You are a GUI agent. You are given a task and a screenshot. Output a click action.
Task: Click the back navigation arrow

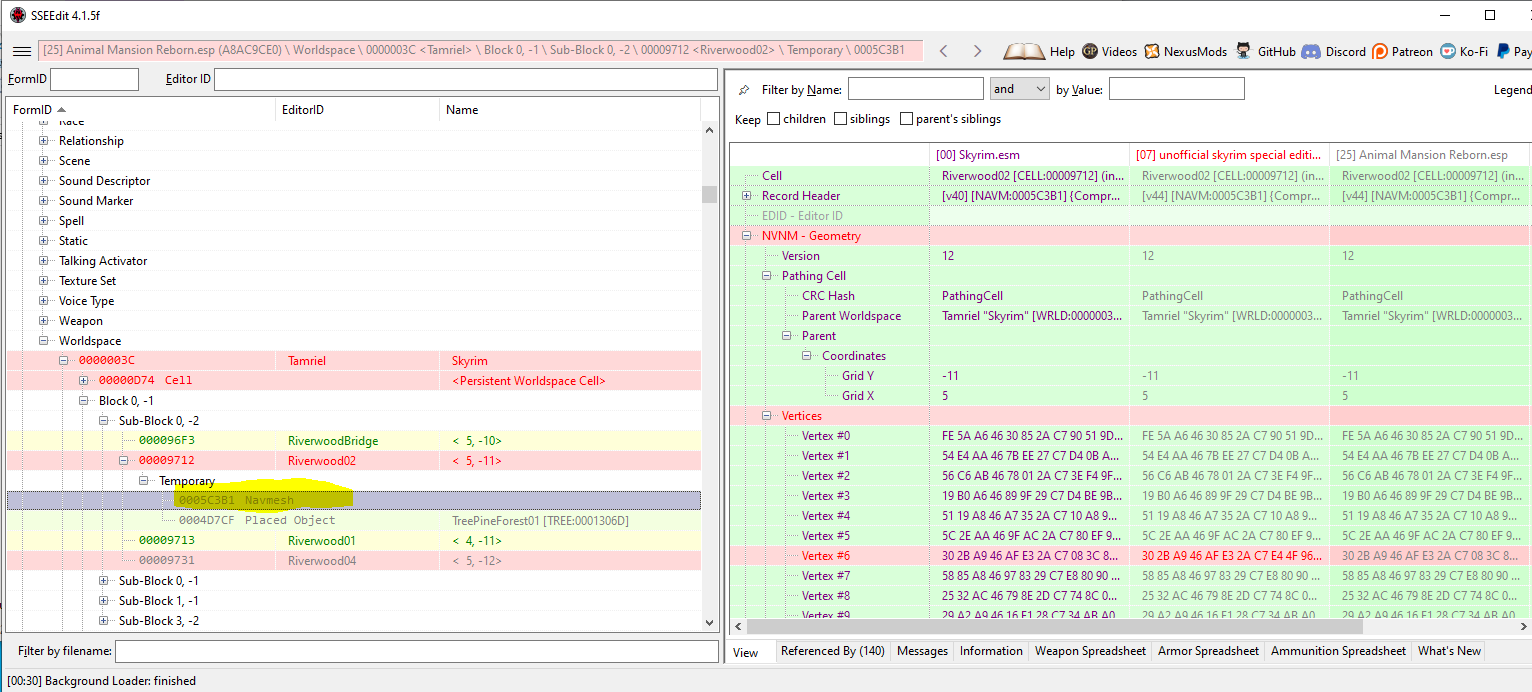tap(943, 51)
